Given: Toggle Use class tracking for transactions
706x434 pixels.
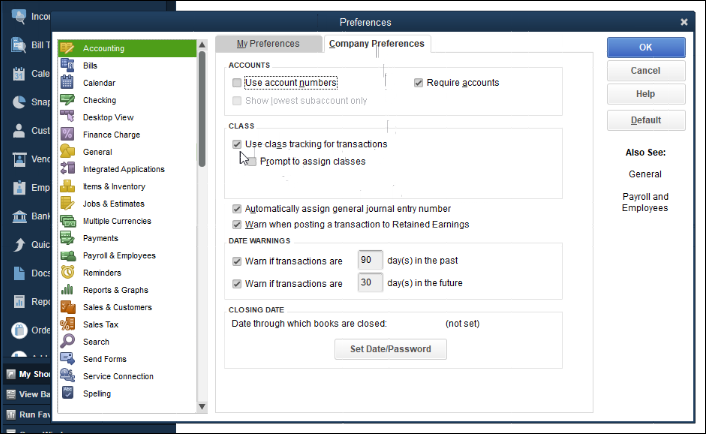Looking at the screenshot, I should pyautogui.click(x=237, y=144).
